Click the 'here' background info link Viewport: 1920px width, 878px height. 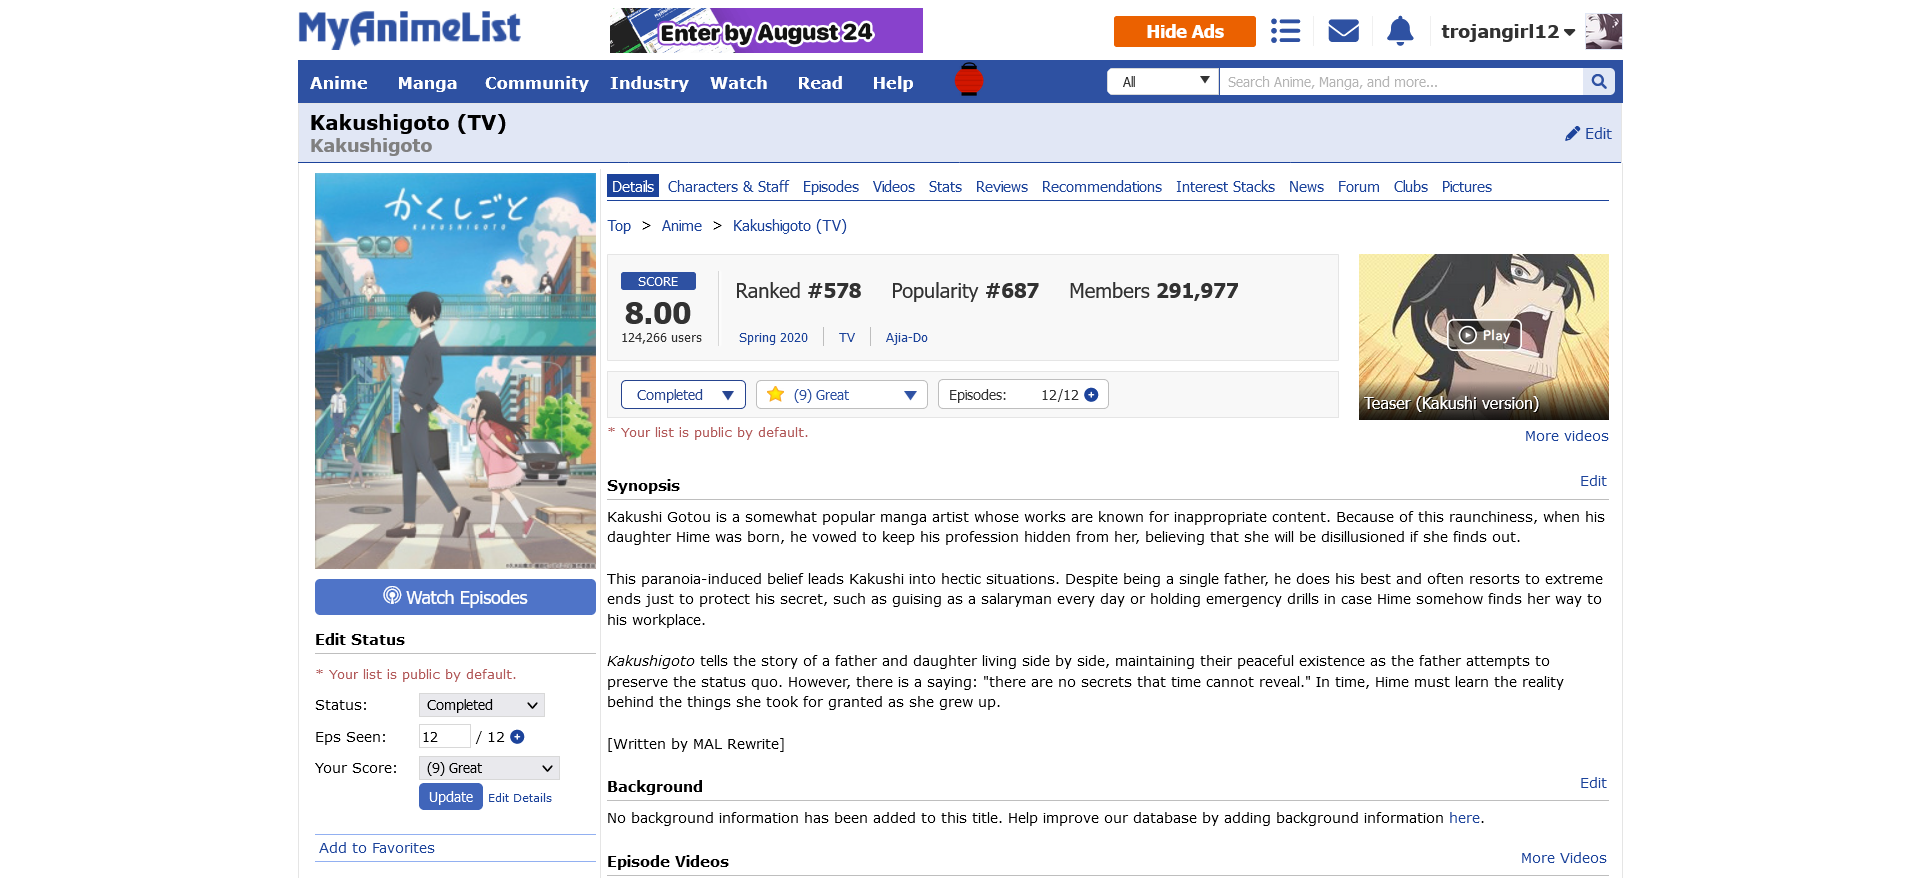coord(1464,818)
